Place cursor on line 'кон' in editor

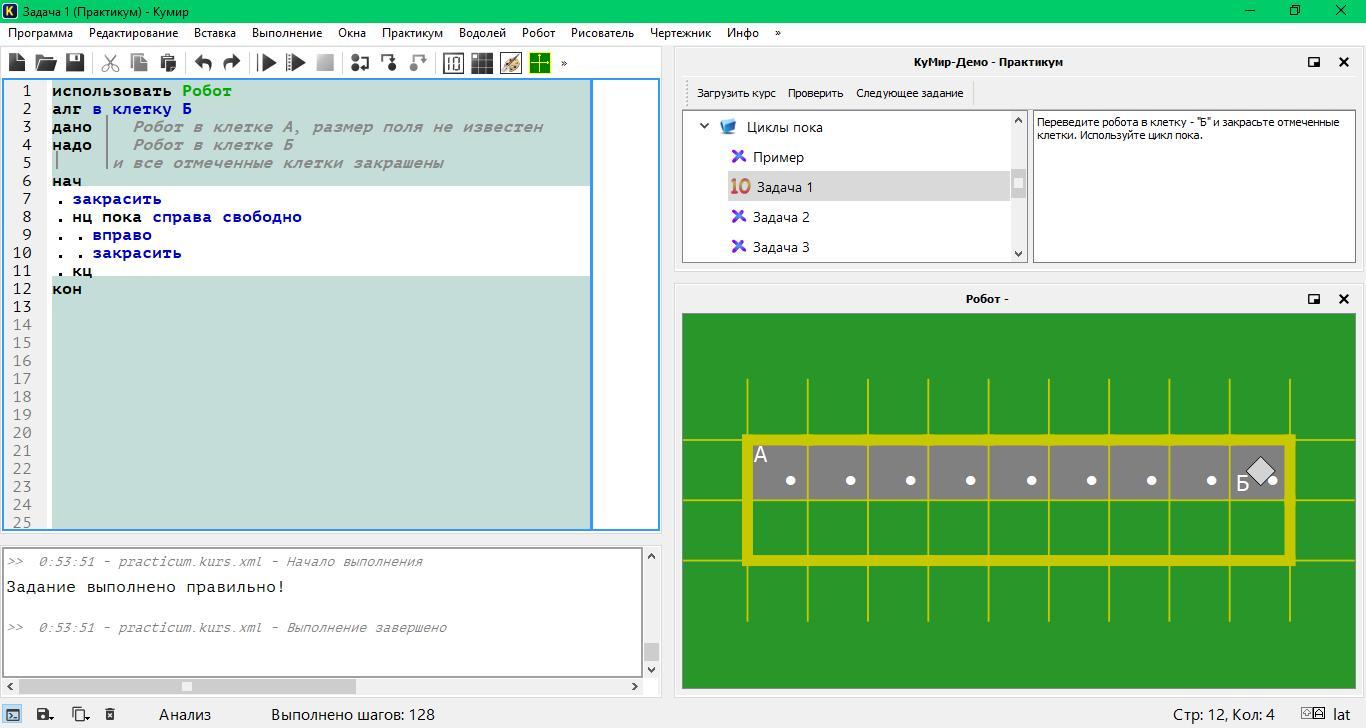pyautogui.click(x=67, y=289)
